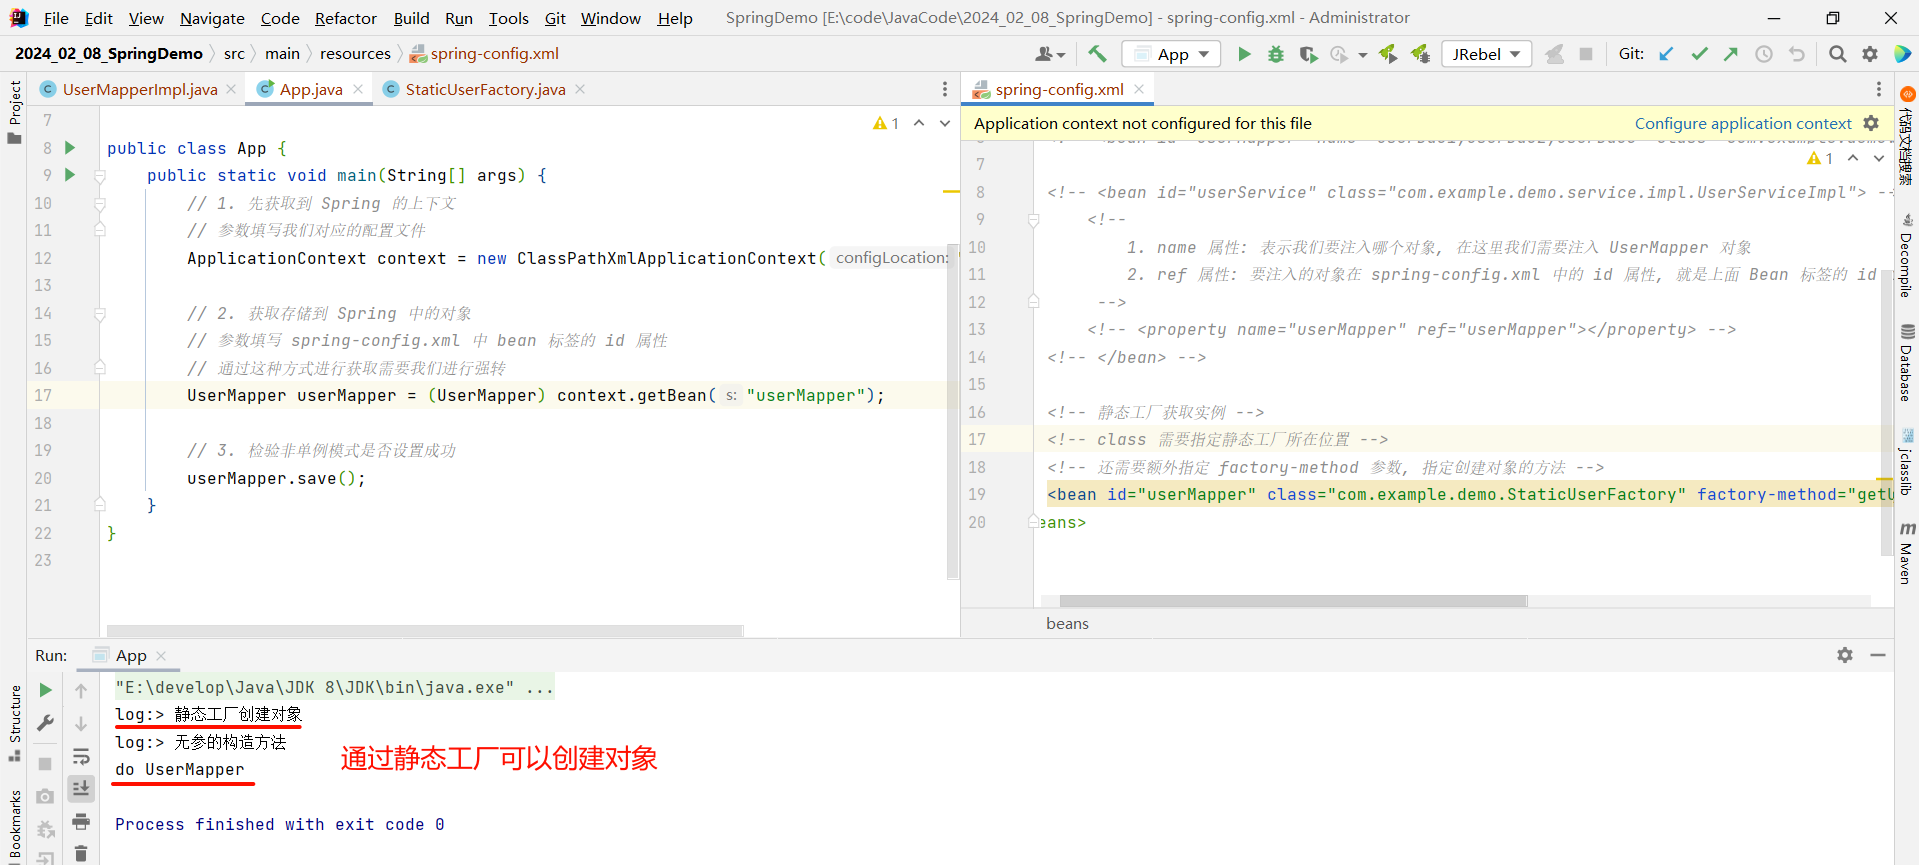Open the Database tool window
Image resolution: width=1919 pixels, height=865 pixels.
point(1907,362)
